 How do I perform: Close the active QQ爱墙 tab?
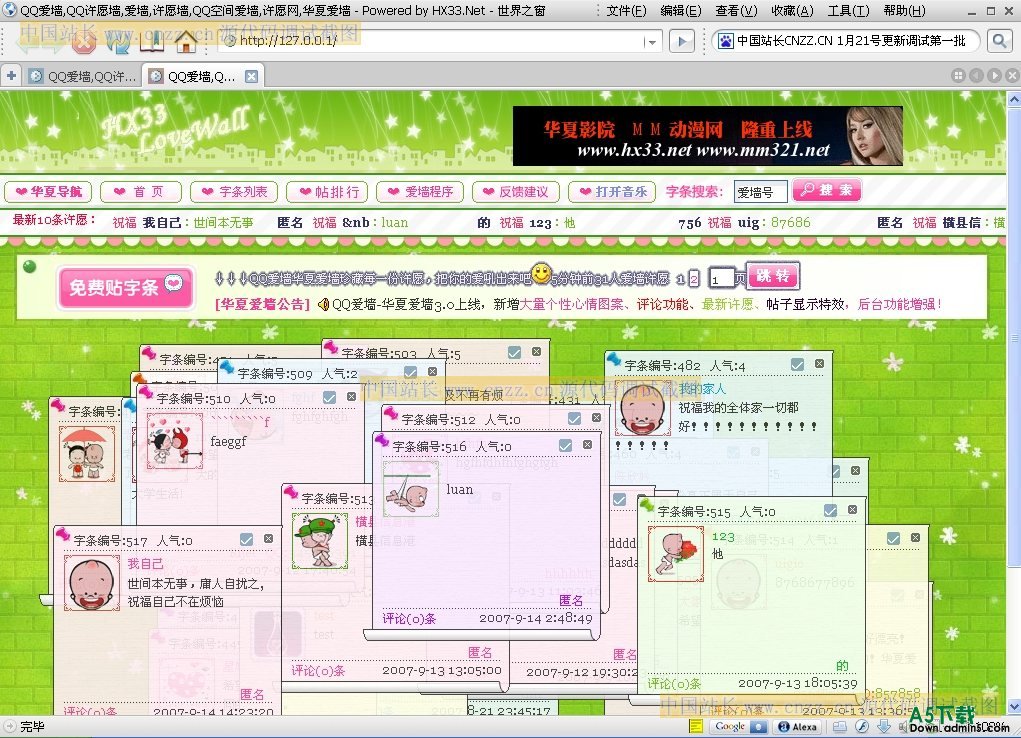point(251,76)
